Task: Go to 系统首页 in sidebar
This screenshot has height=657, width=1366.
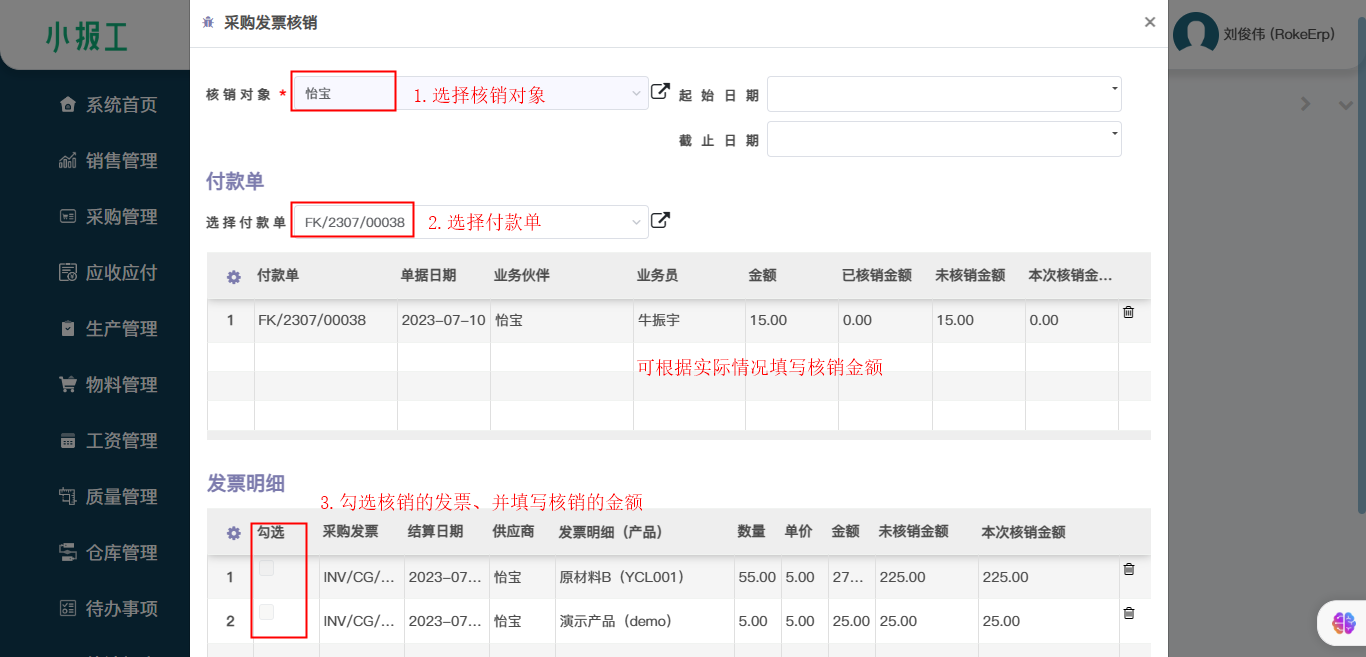Action: tap(120, 105)
